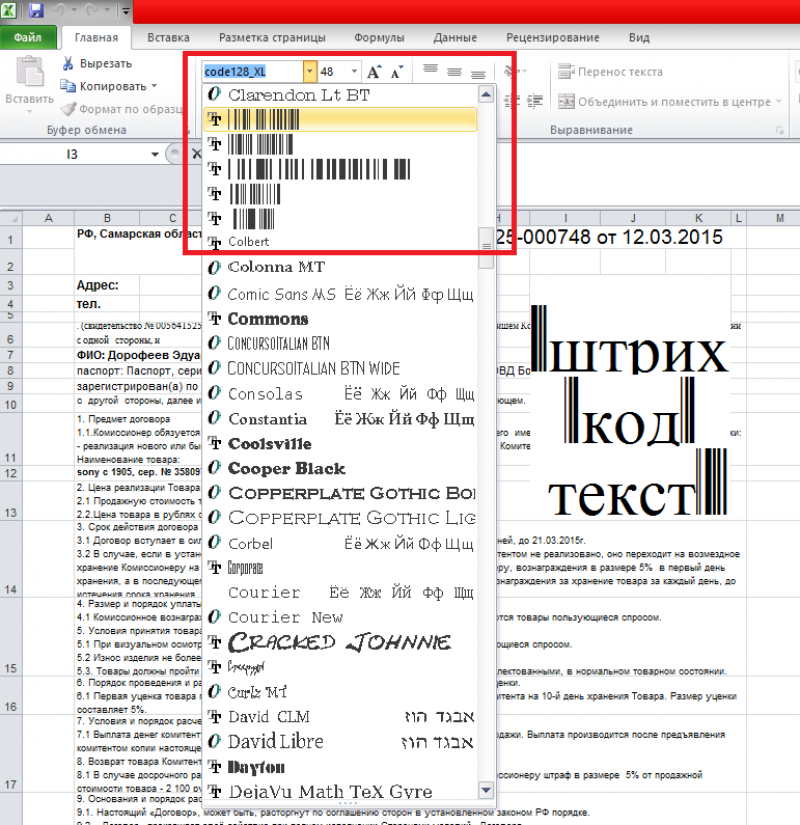The height and width of the screenshot is (825, 800).
Task: Expand the Копировать dropdown arrow
Action: [x=154, y=86]
